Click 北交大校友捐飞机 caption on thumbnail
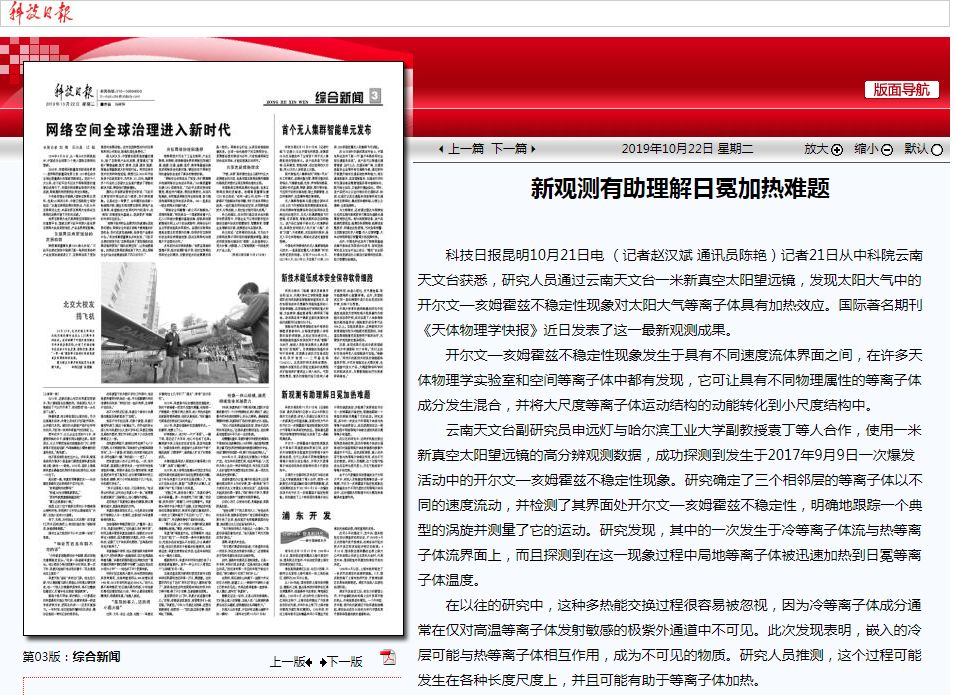The height and width of the screenshot is (695, 954). point(78,310)
